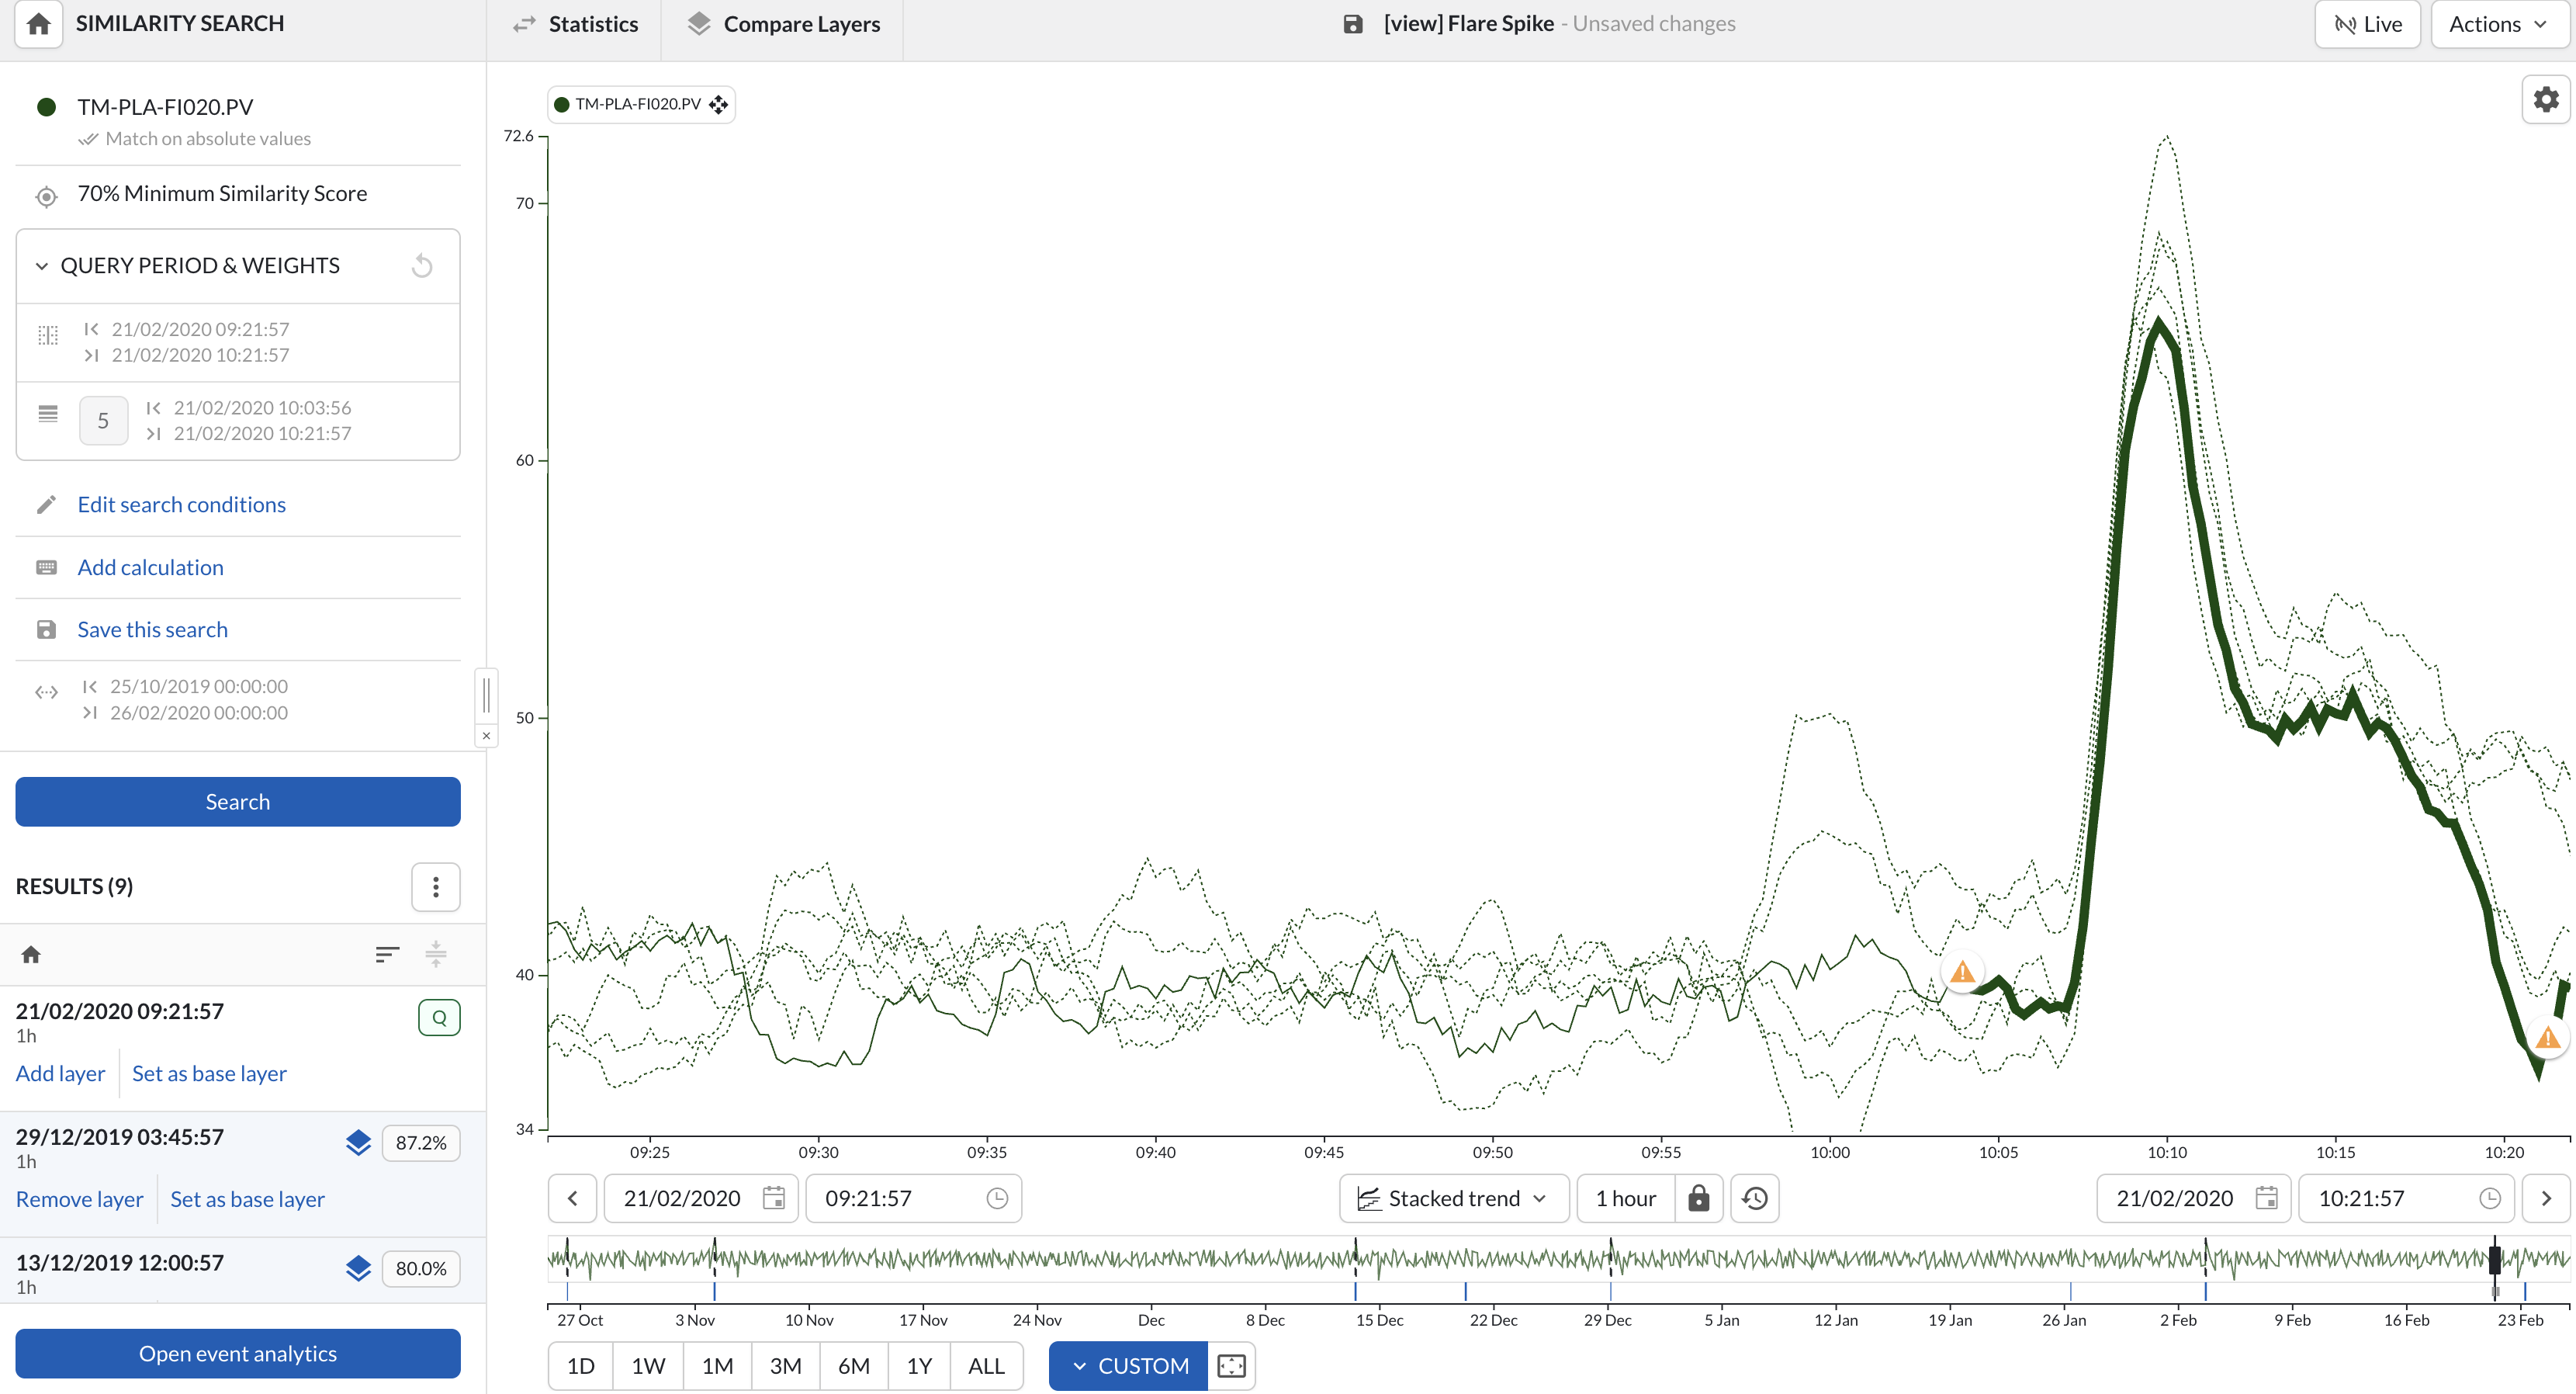Open start date calendar picker
This screenshot has width=2576, height=1394.
(774, 1198)
